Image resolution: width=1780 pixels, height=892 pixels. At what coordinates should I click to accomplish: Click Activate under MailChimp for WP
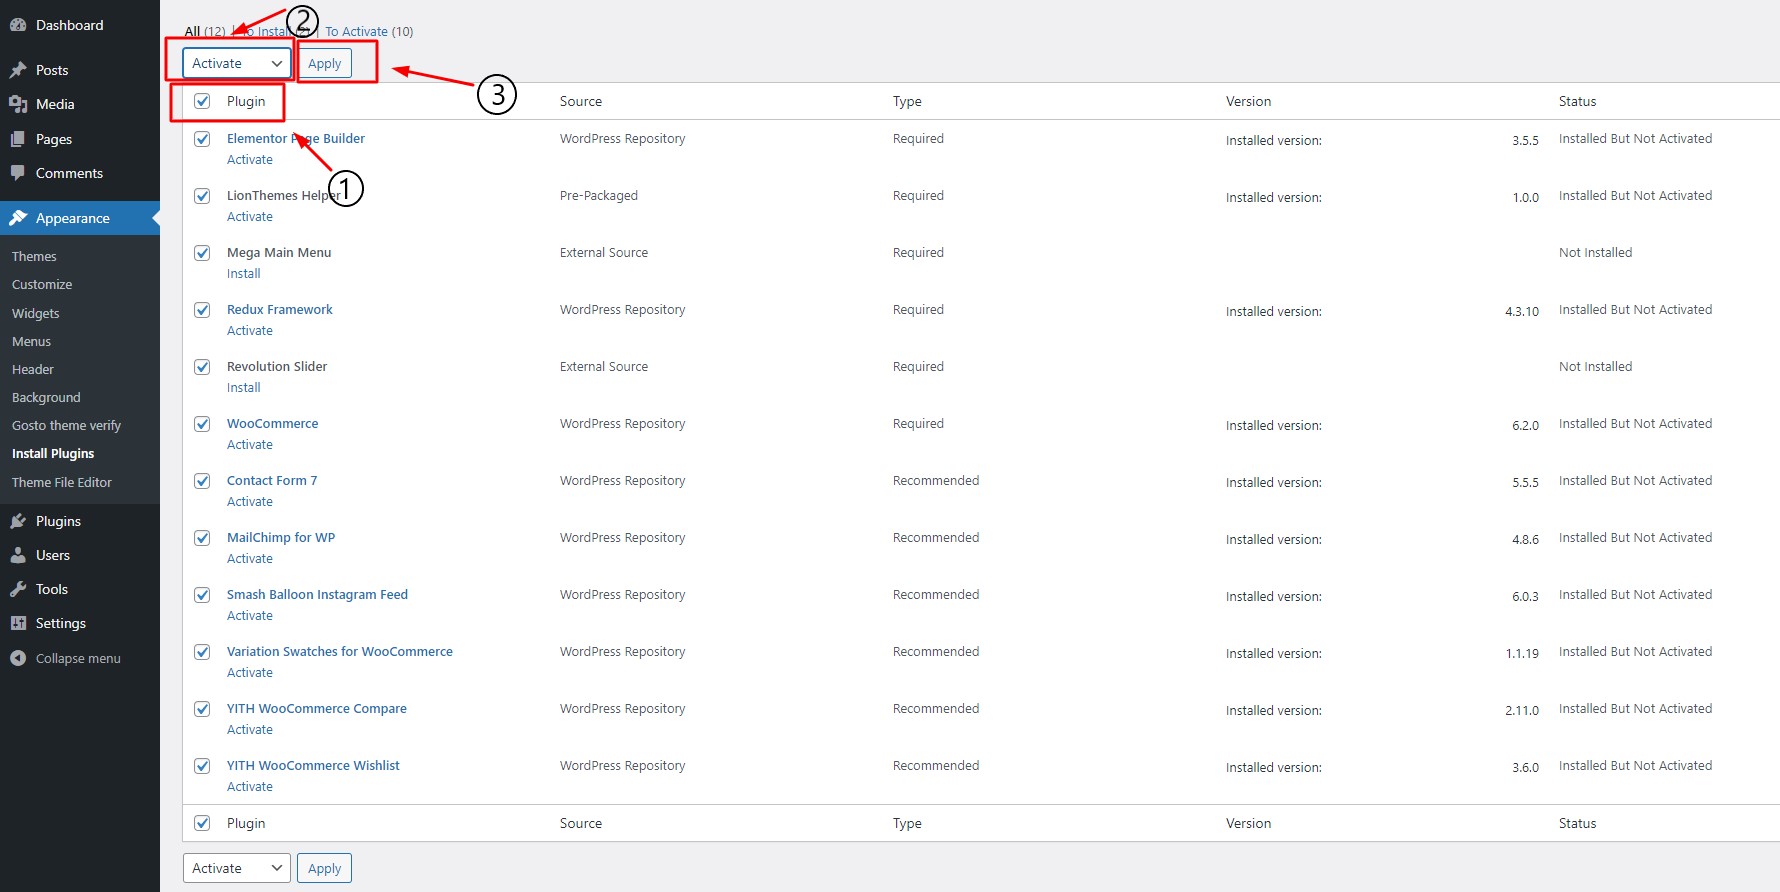click(250, 558)
